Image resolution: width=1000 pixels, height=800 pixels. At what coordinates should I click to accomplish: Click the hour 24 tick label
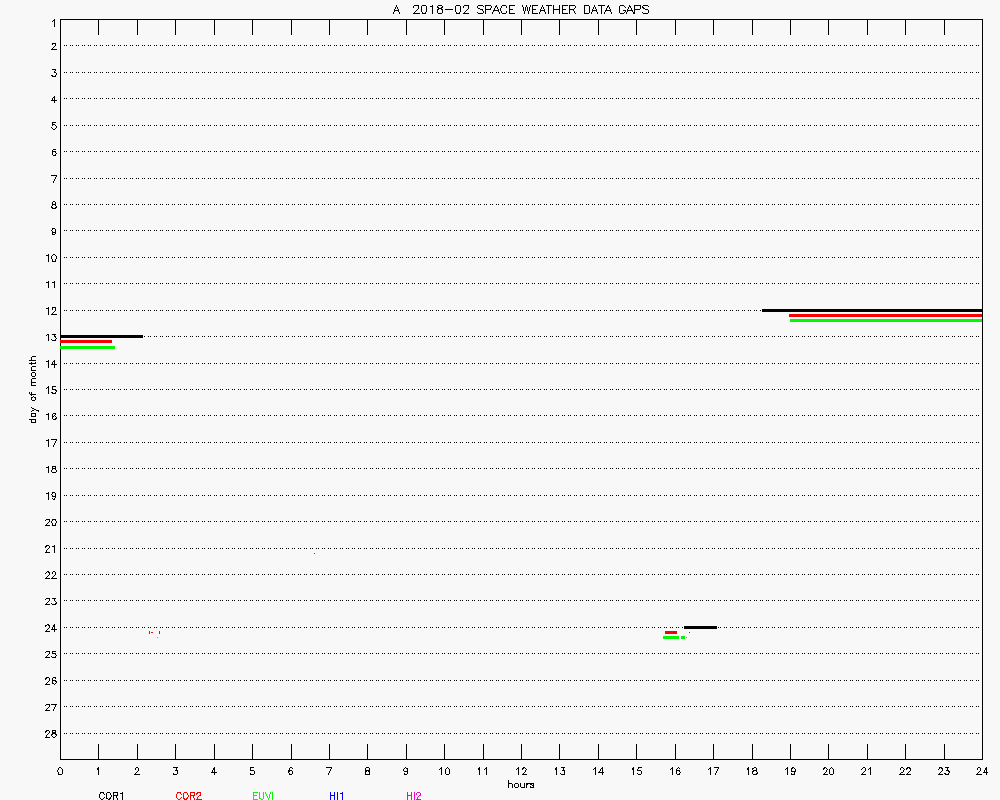(x=981, y=771)
